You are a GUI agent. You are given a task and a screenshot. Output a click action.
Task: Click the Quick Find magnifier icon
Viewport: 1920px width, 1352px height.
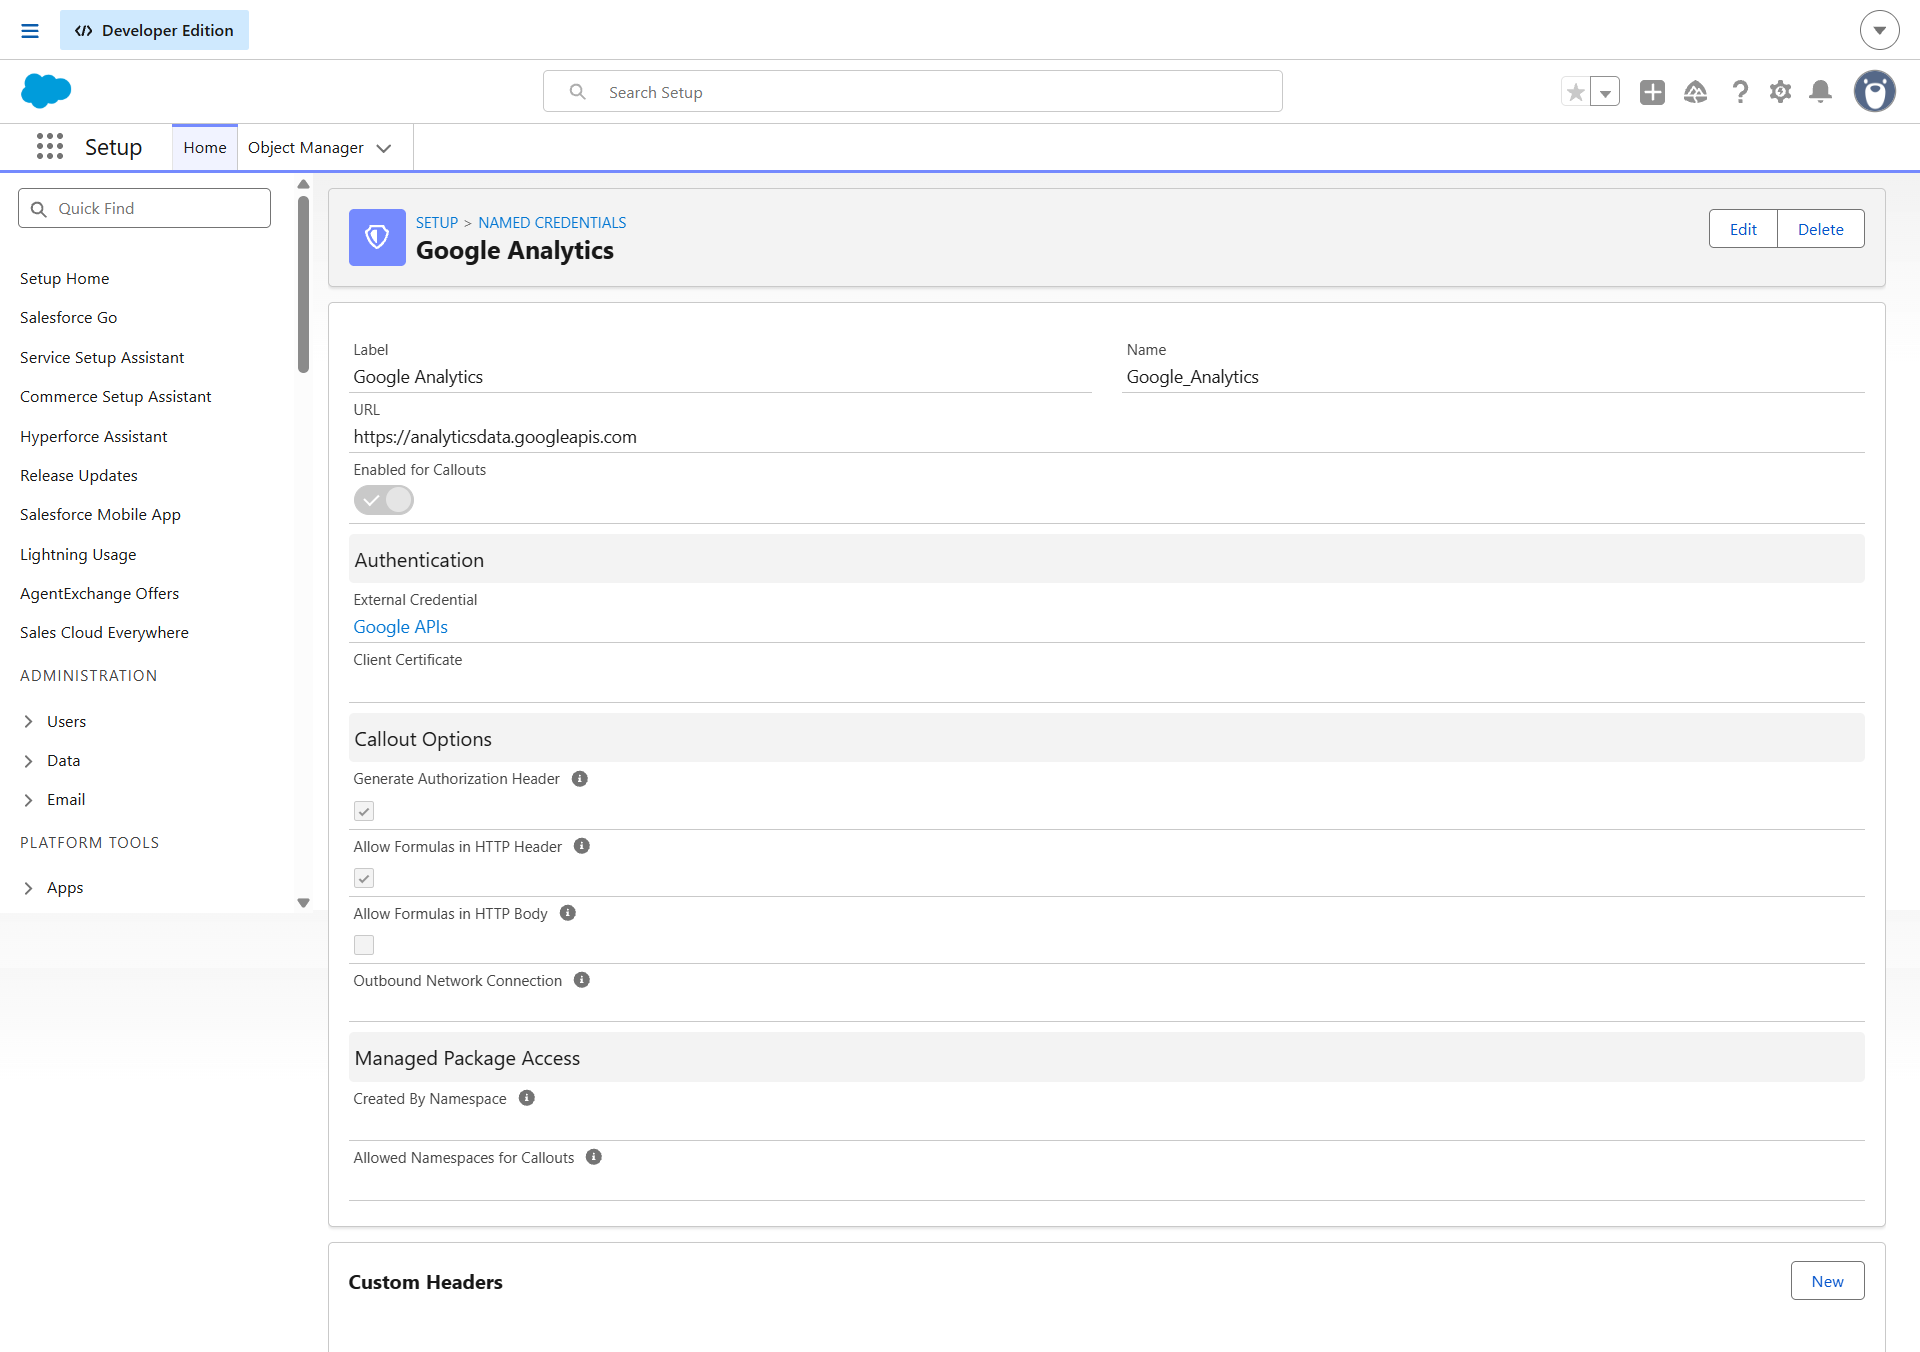point(39,209)
